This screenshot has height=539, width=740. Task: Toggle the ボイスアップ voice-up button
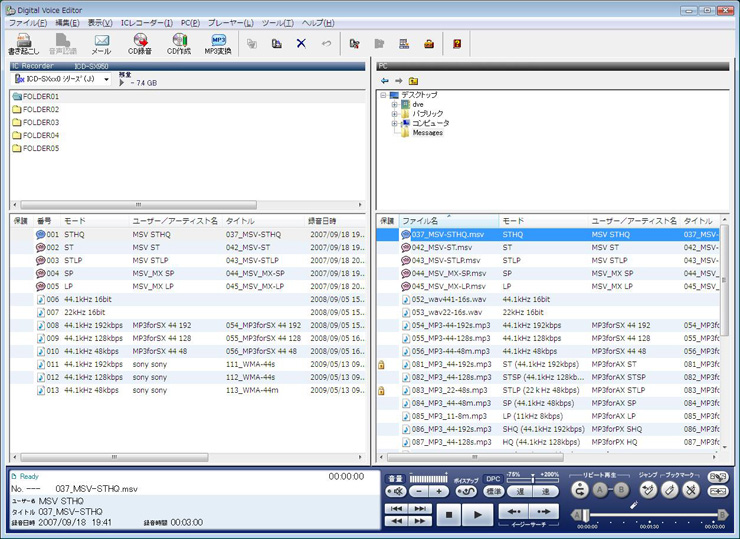[467, 492]
